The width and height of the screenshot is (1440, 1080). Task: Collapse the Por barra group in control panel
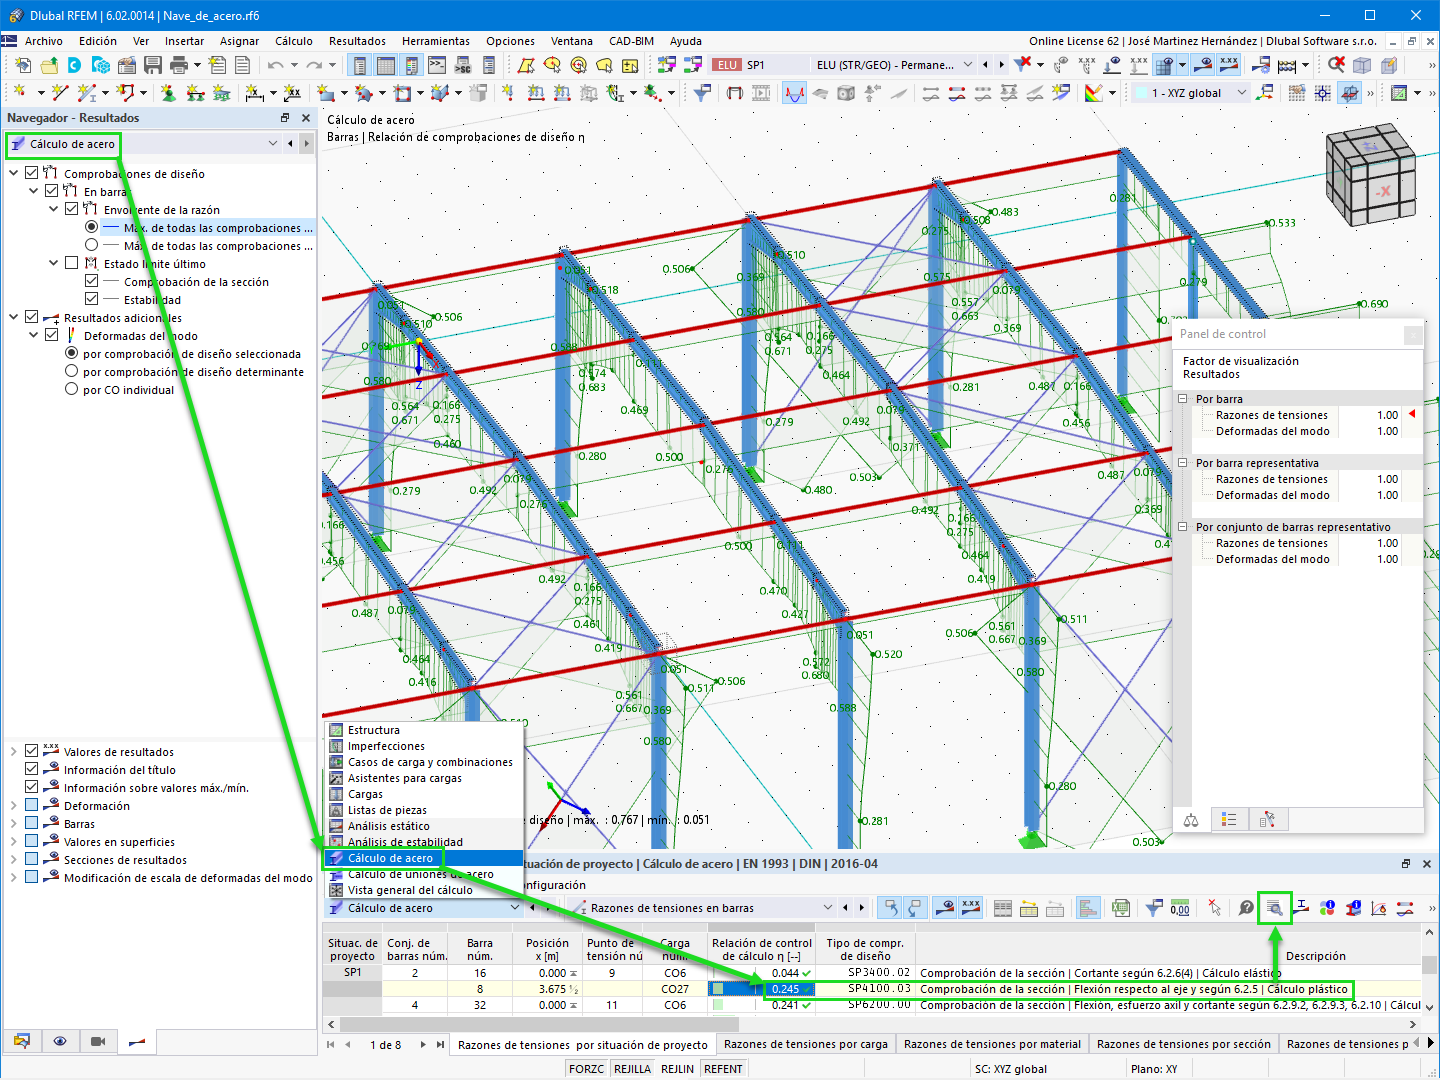(1182, 398)
